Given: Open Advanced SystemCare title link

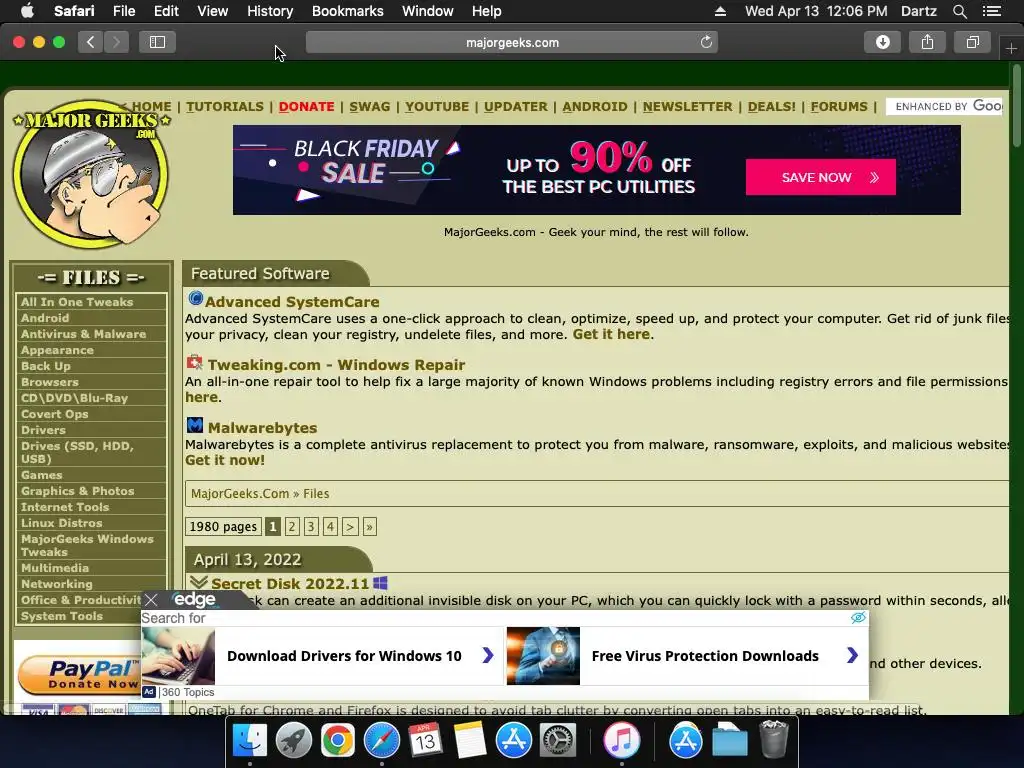Looking at the screenshot, I should click(x=292, y=302).
